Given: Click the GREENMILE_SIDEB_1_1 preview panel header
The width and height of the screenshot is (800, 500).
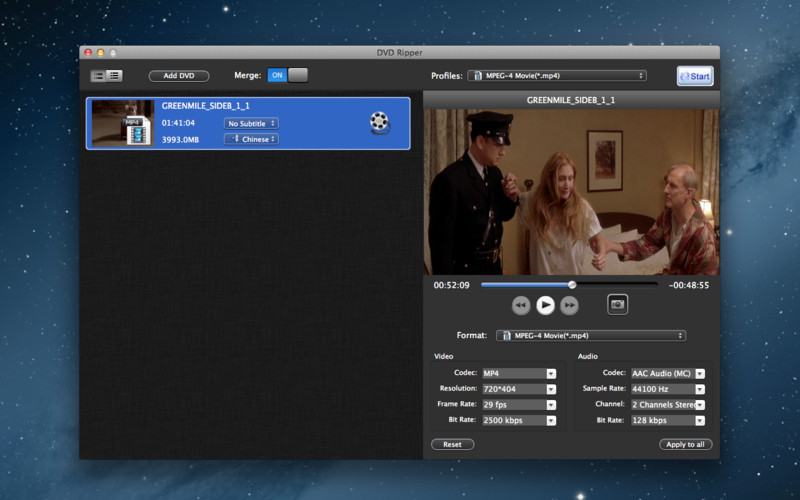Looking at the screenshot, I should 571,100.
